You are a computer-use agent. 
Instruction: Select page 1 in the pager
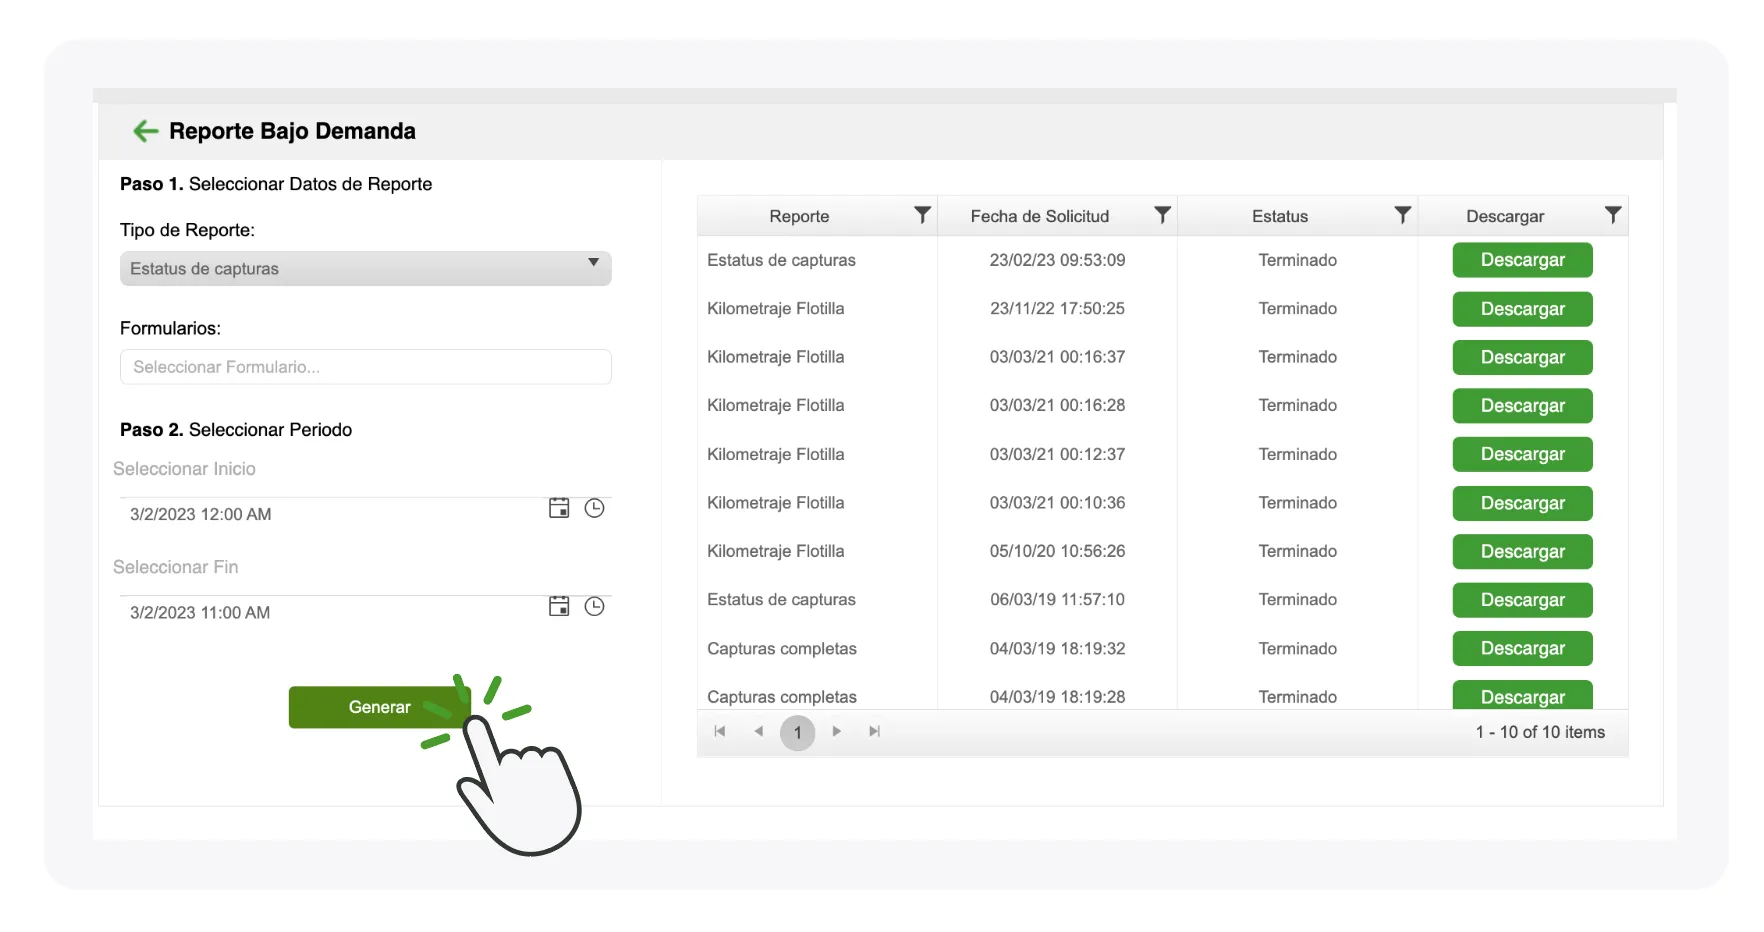[x=798, y=732]
